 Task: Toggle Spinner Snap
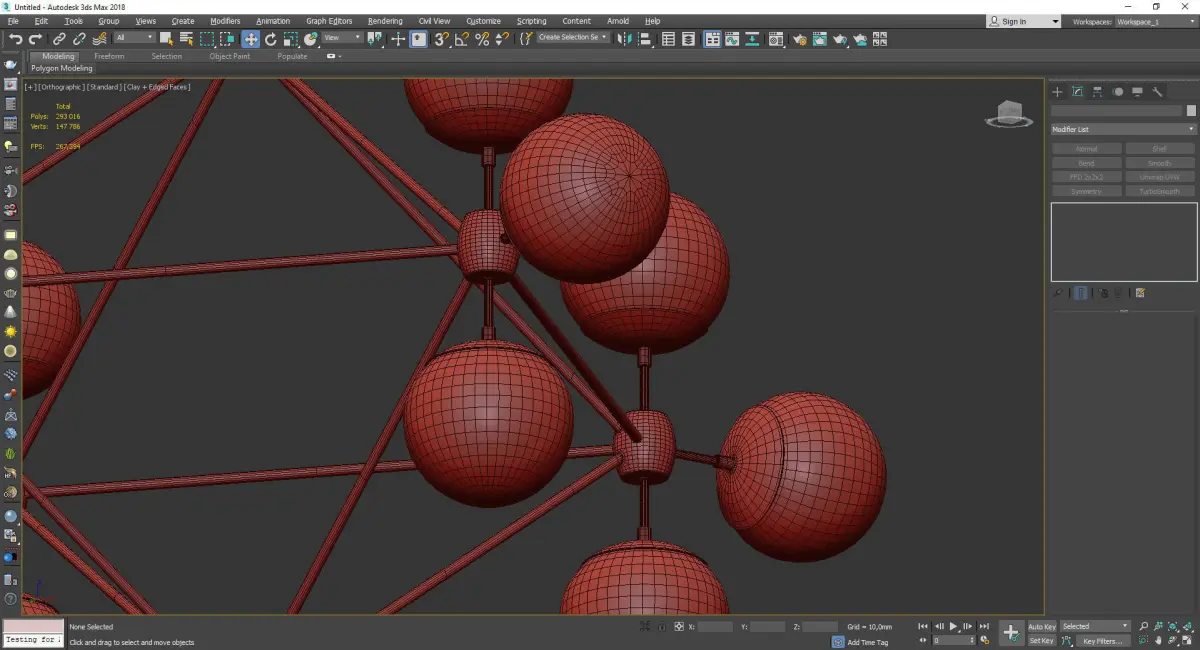tap(502, 39)
